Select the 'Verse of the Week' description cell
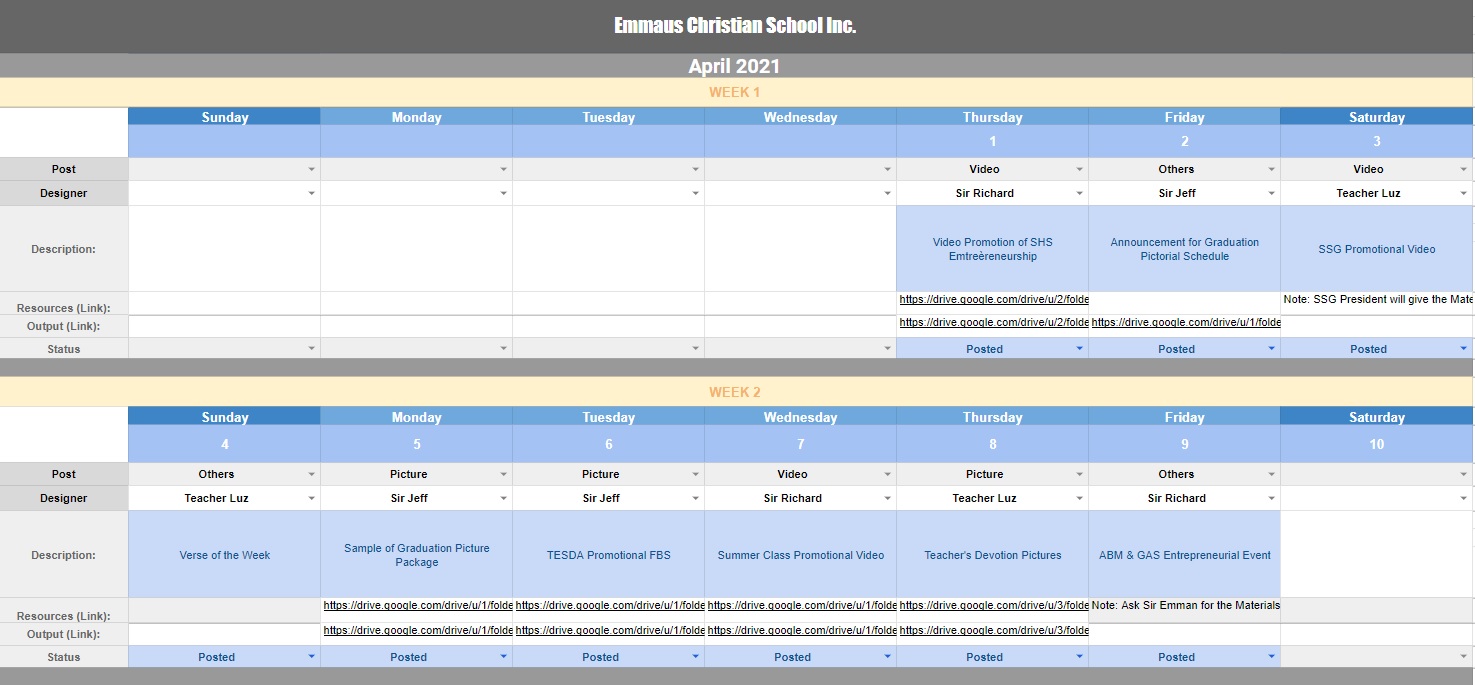This screenshot has width=1475, height=685. 225,555
